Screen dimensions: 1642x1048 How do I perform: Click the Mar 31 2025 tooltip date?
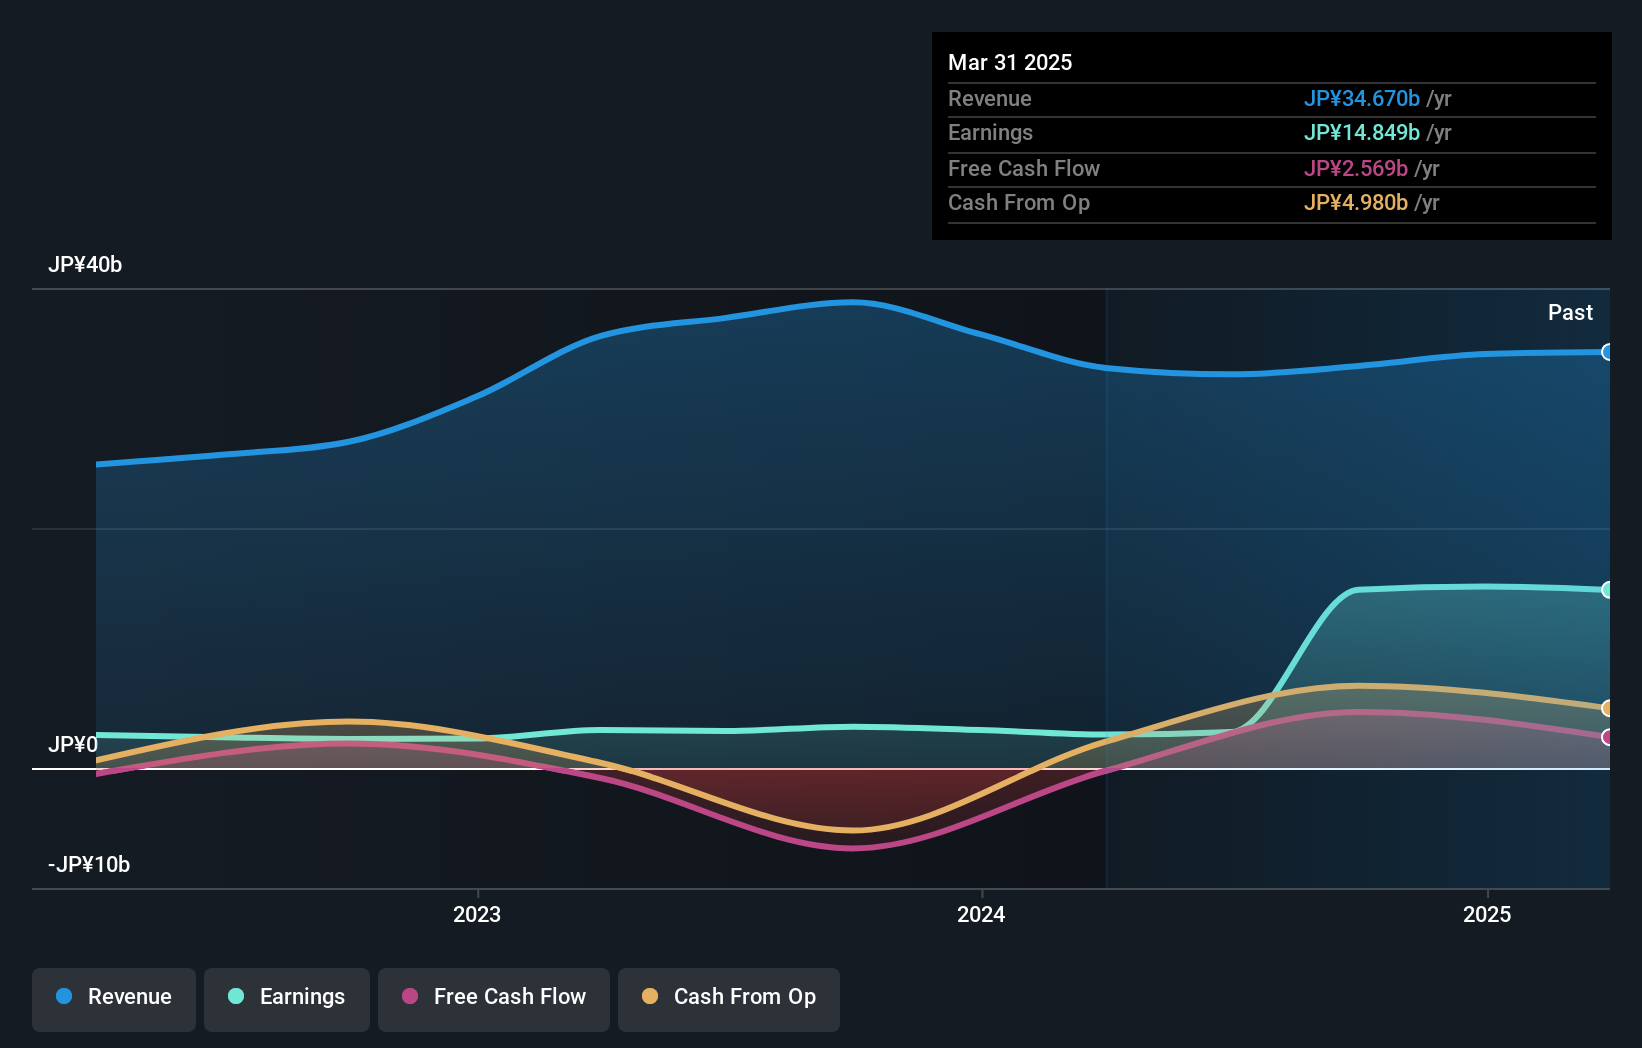pyautogui.click(x=1010, y=63)
